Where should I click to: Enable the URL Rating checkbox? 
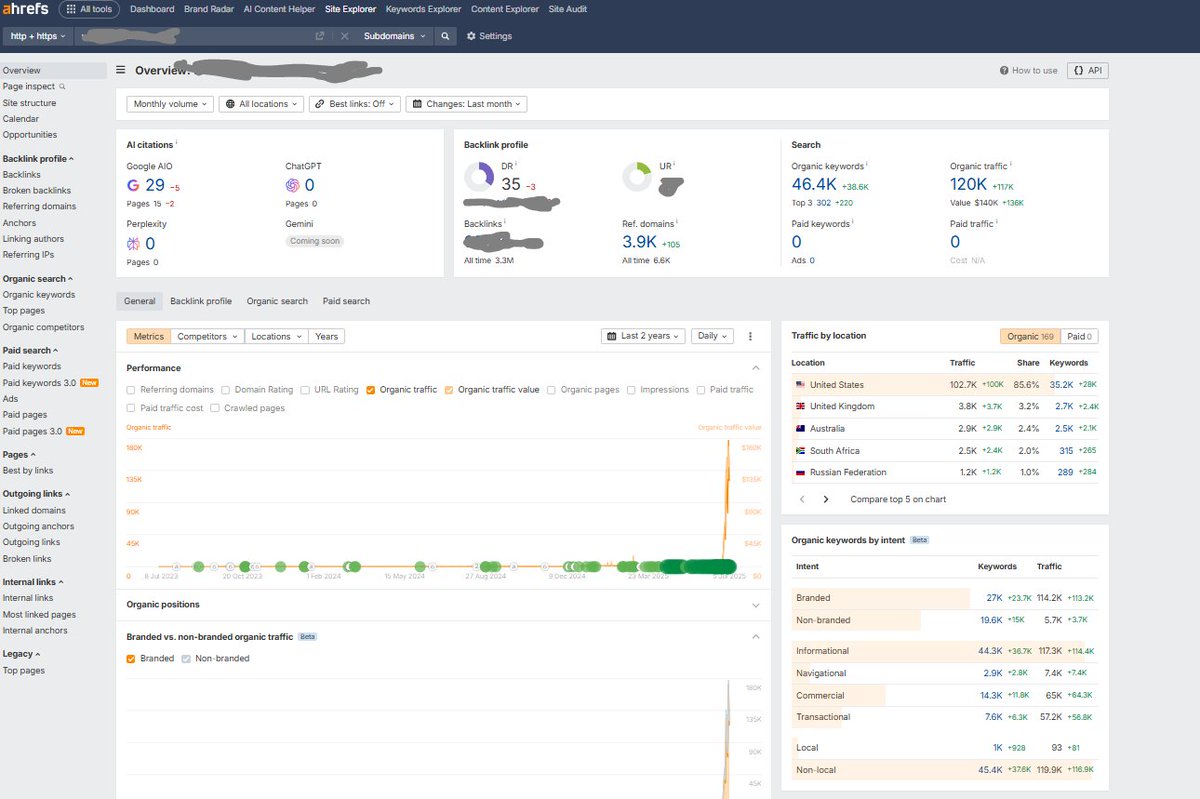coord(304,390)
